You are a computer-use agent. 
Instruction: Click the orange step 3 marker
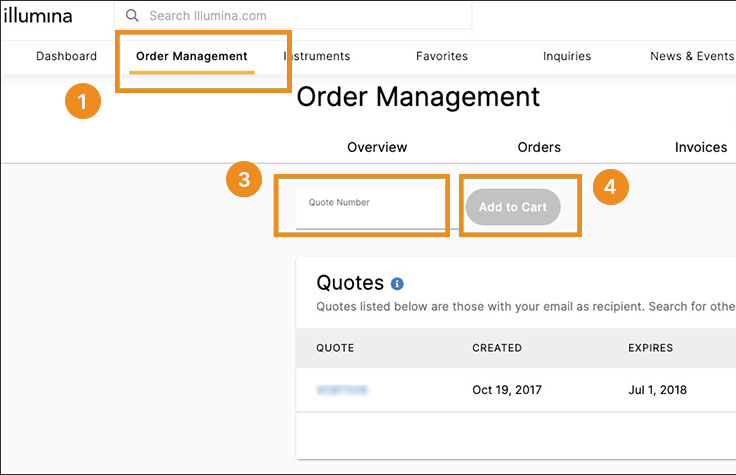244,181
